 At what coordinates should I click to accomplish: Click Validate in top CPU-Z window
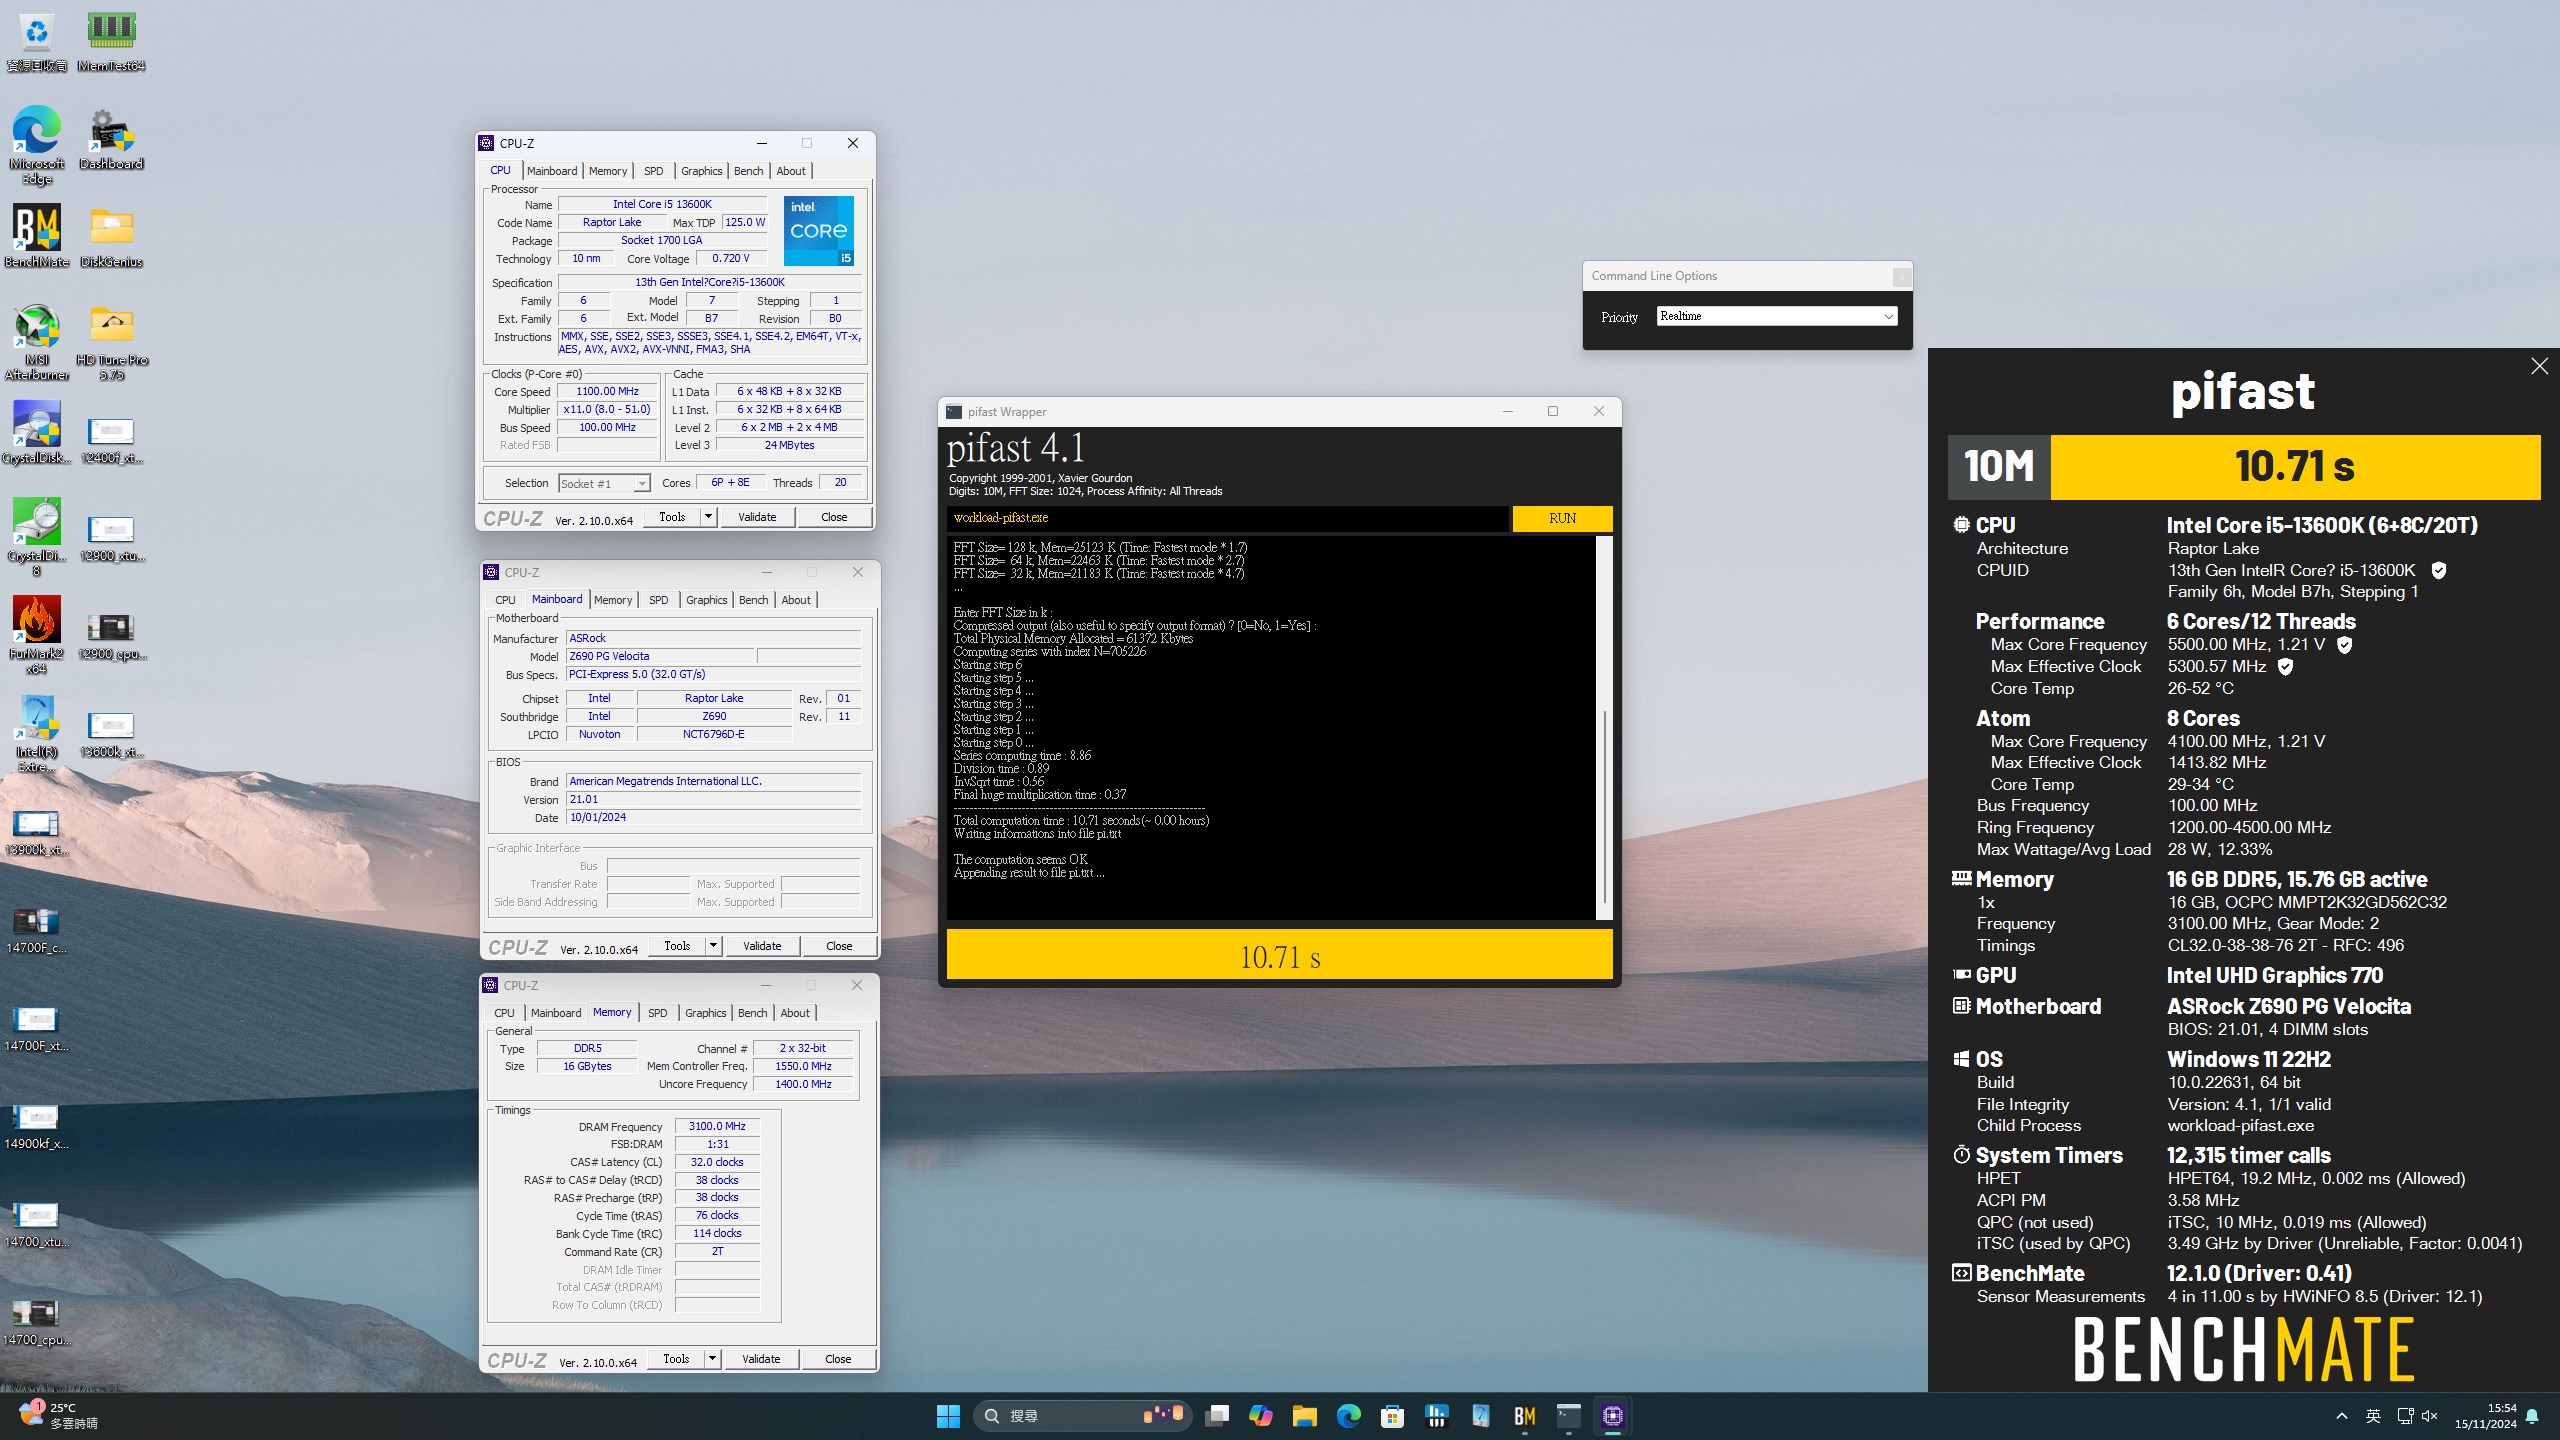(x=757, y=517)
